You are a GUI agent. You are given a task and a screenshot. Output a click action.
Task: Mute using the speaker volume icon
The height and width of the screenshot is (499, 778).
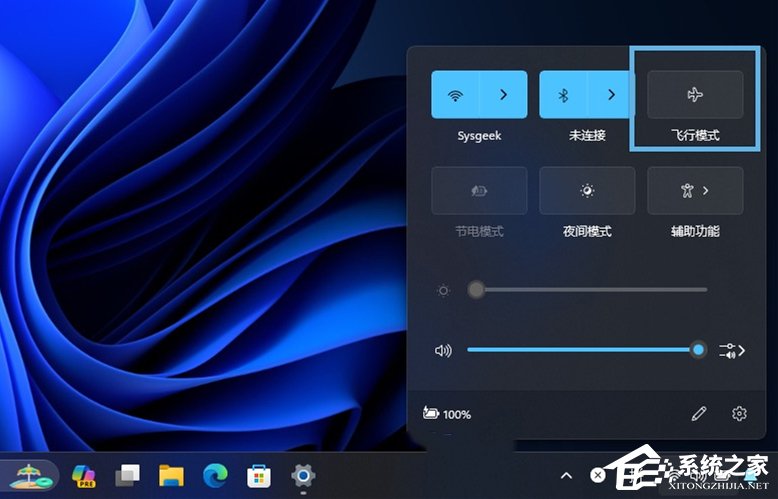tap(443, 351)
